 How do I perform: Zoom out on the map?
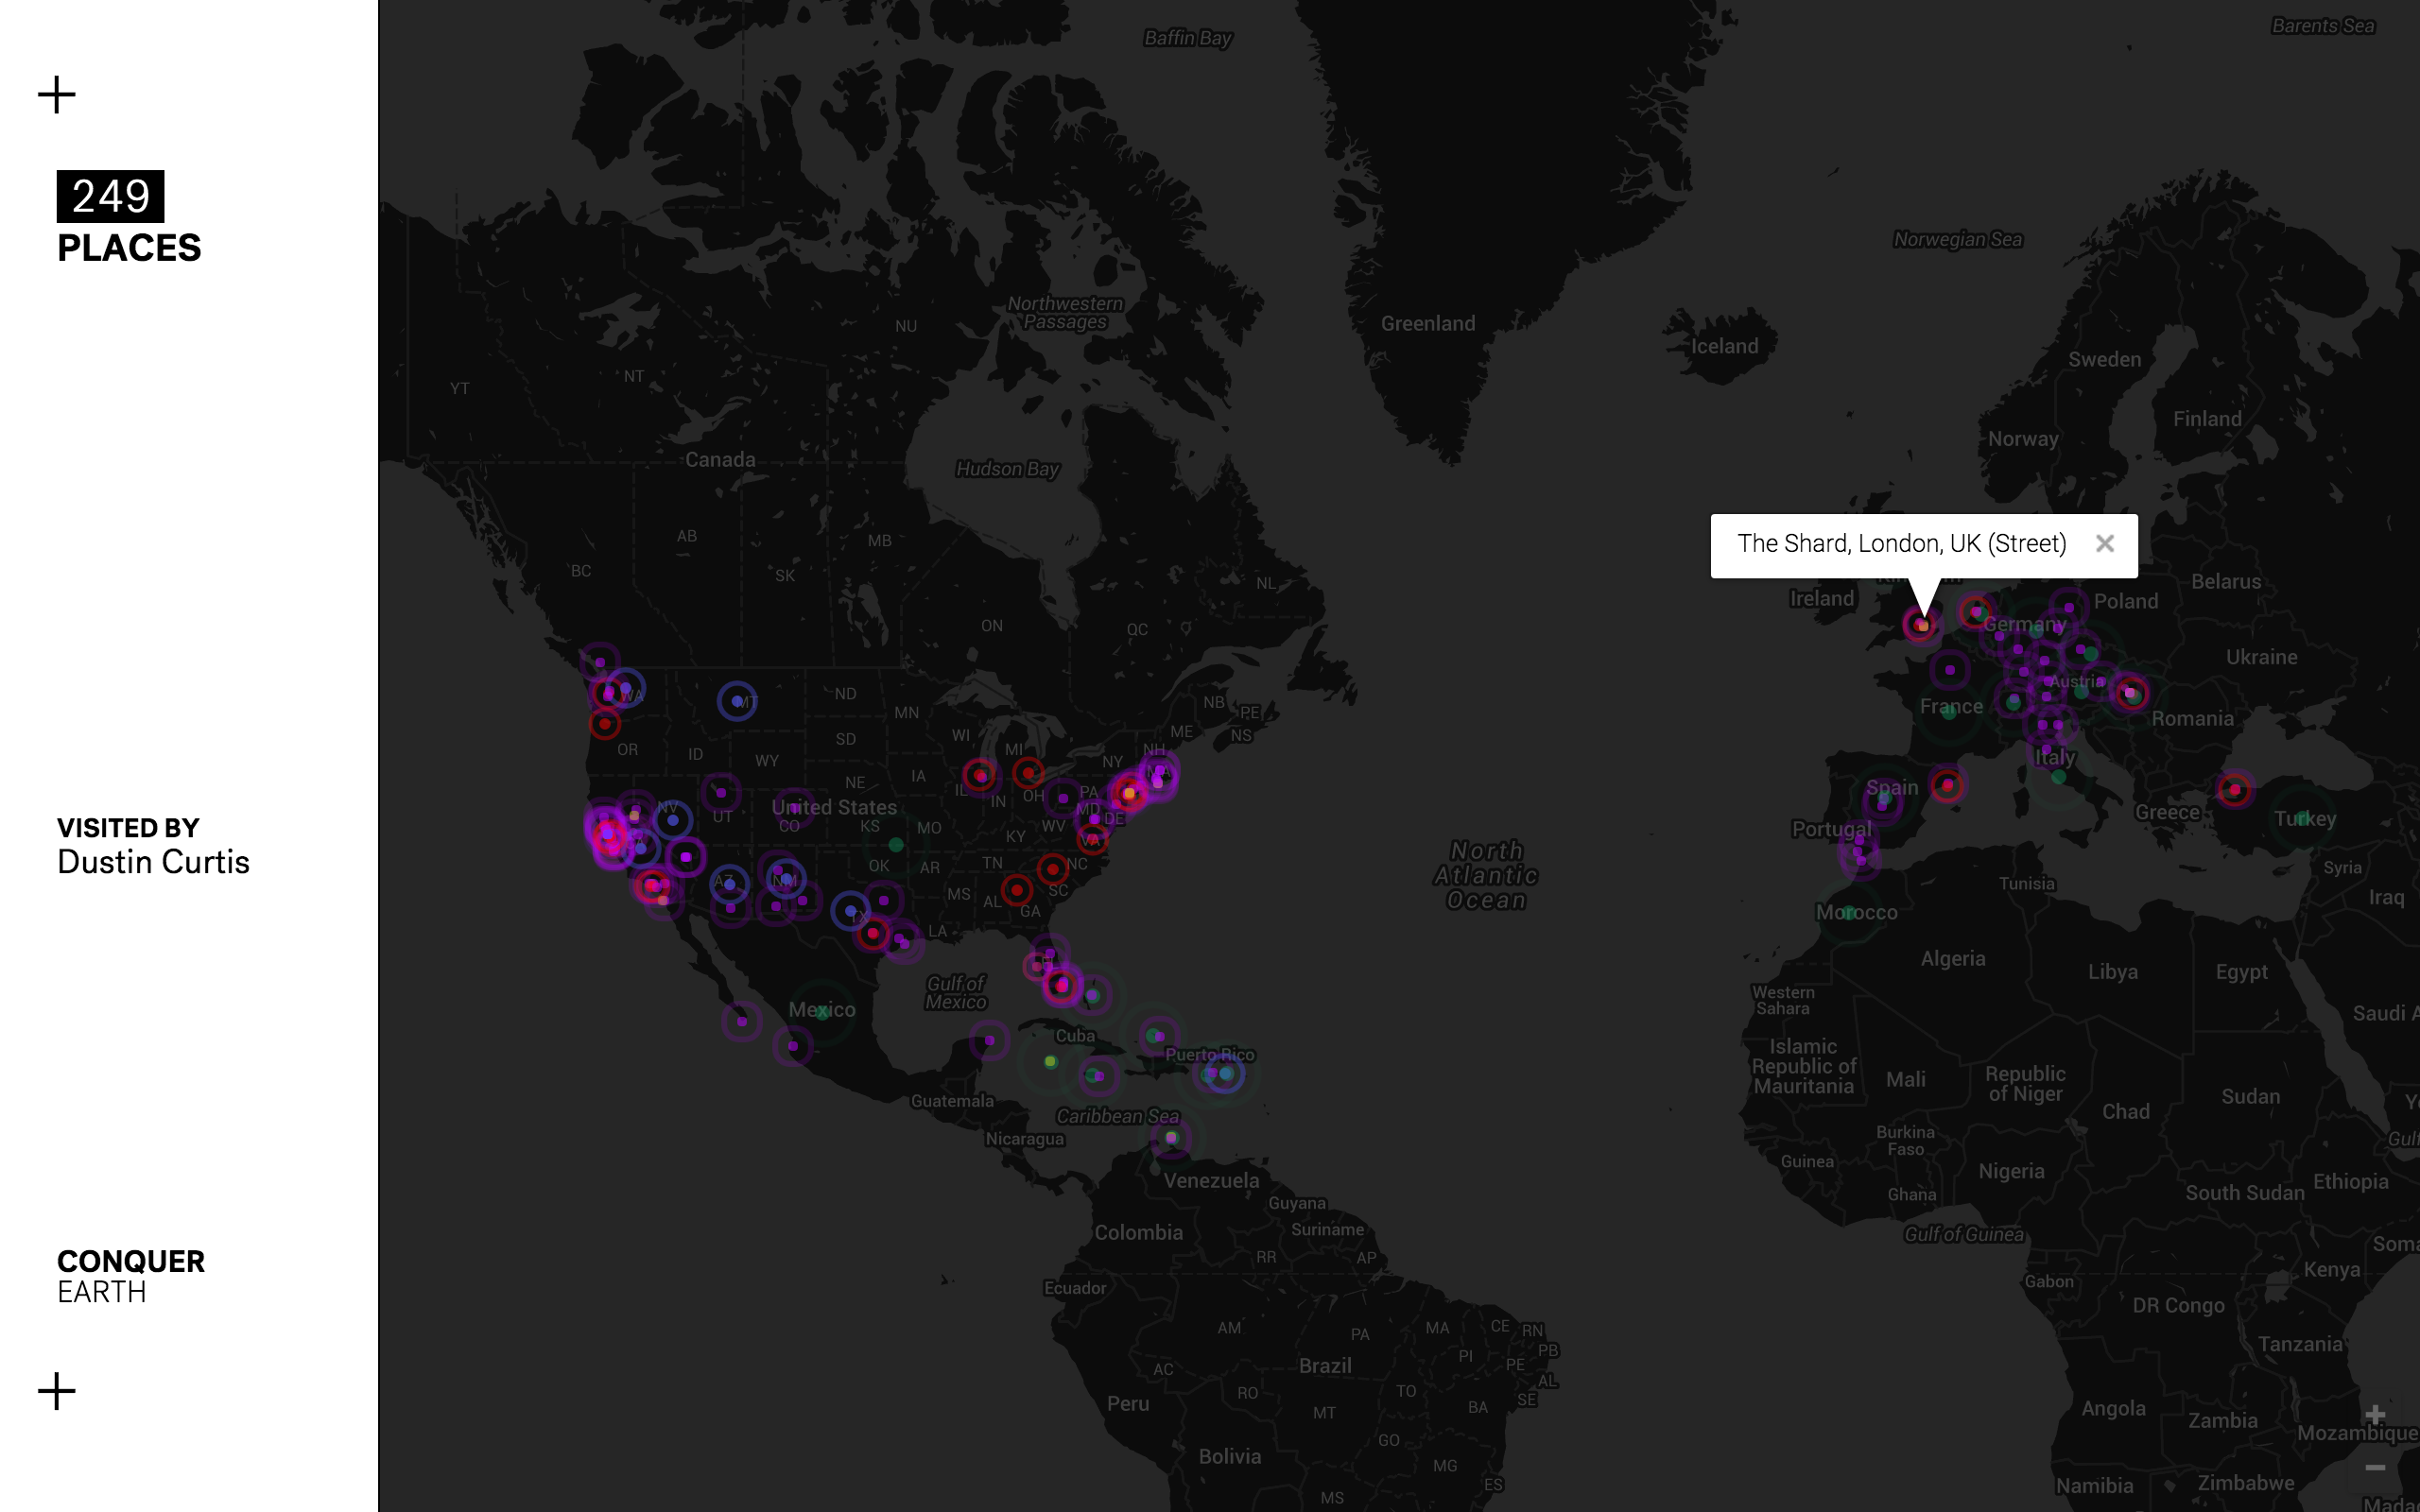pyautogui.click(x=2375, y=1467)
